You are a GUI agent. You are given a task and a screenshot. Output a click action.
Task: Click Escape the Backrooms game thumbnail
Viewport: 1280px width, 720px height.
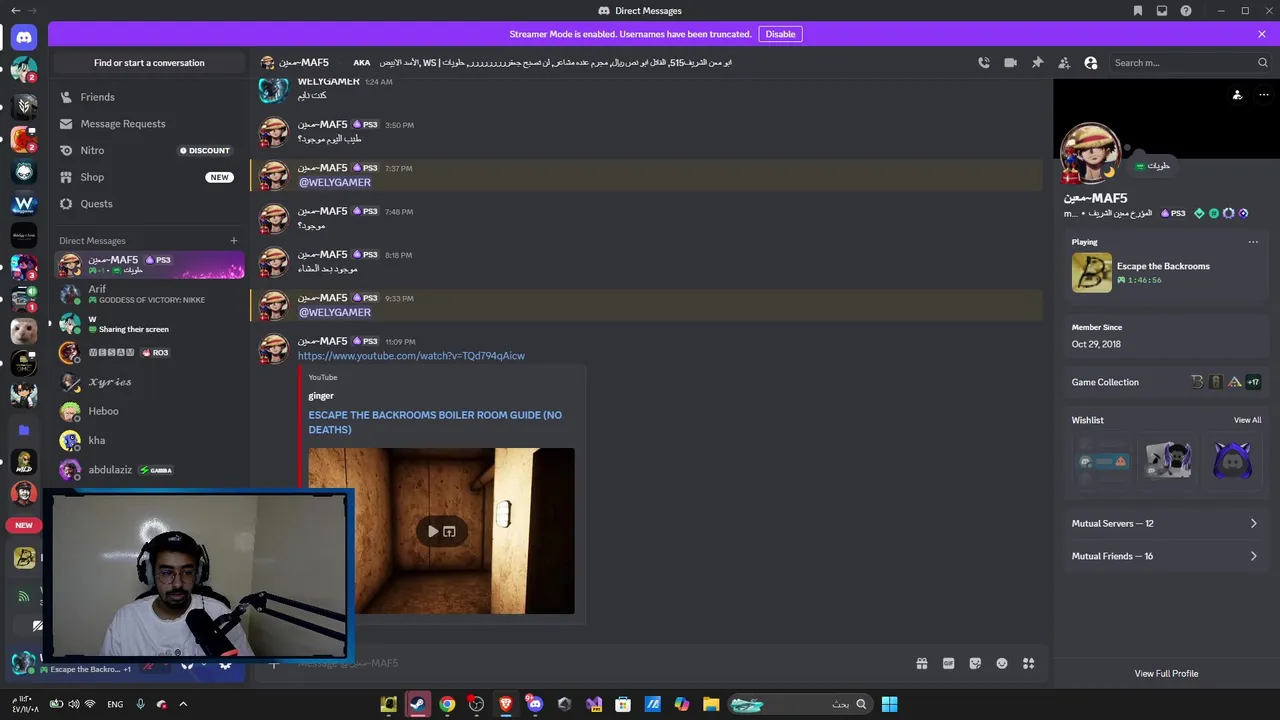click(x=1091, y=272)
